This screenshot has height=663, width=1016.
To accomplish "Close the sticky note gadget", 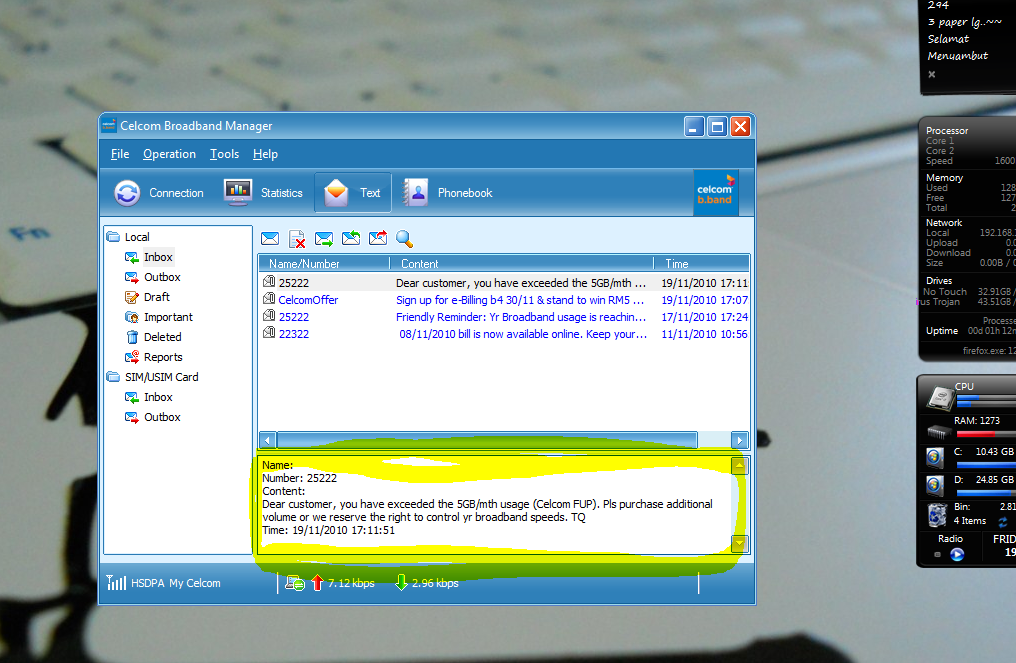I will pyautogui.click(x=932, y=75).
